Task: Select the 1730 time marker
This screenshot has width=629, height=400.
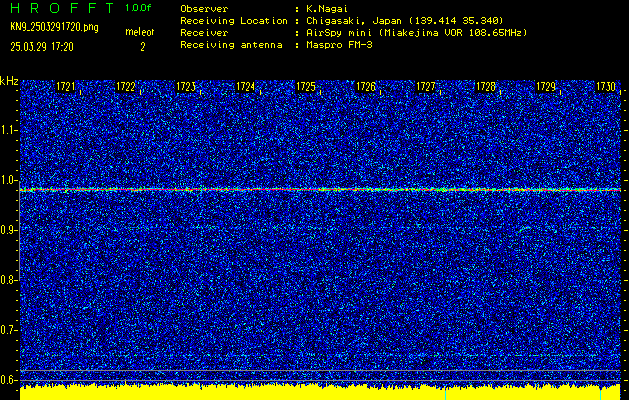Action: coord(606,87)
